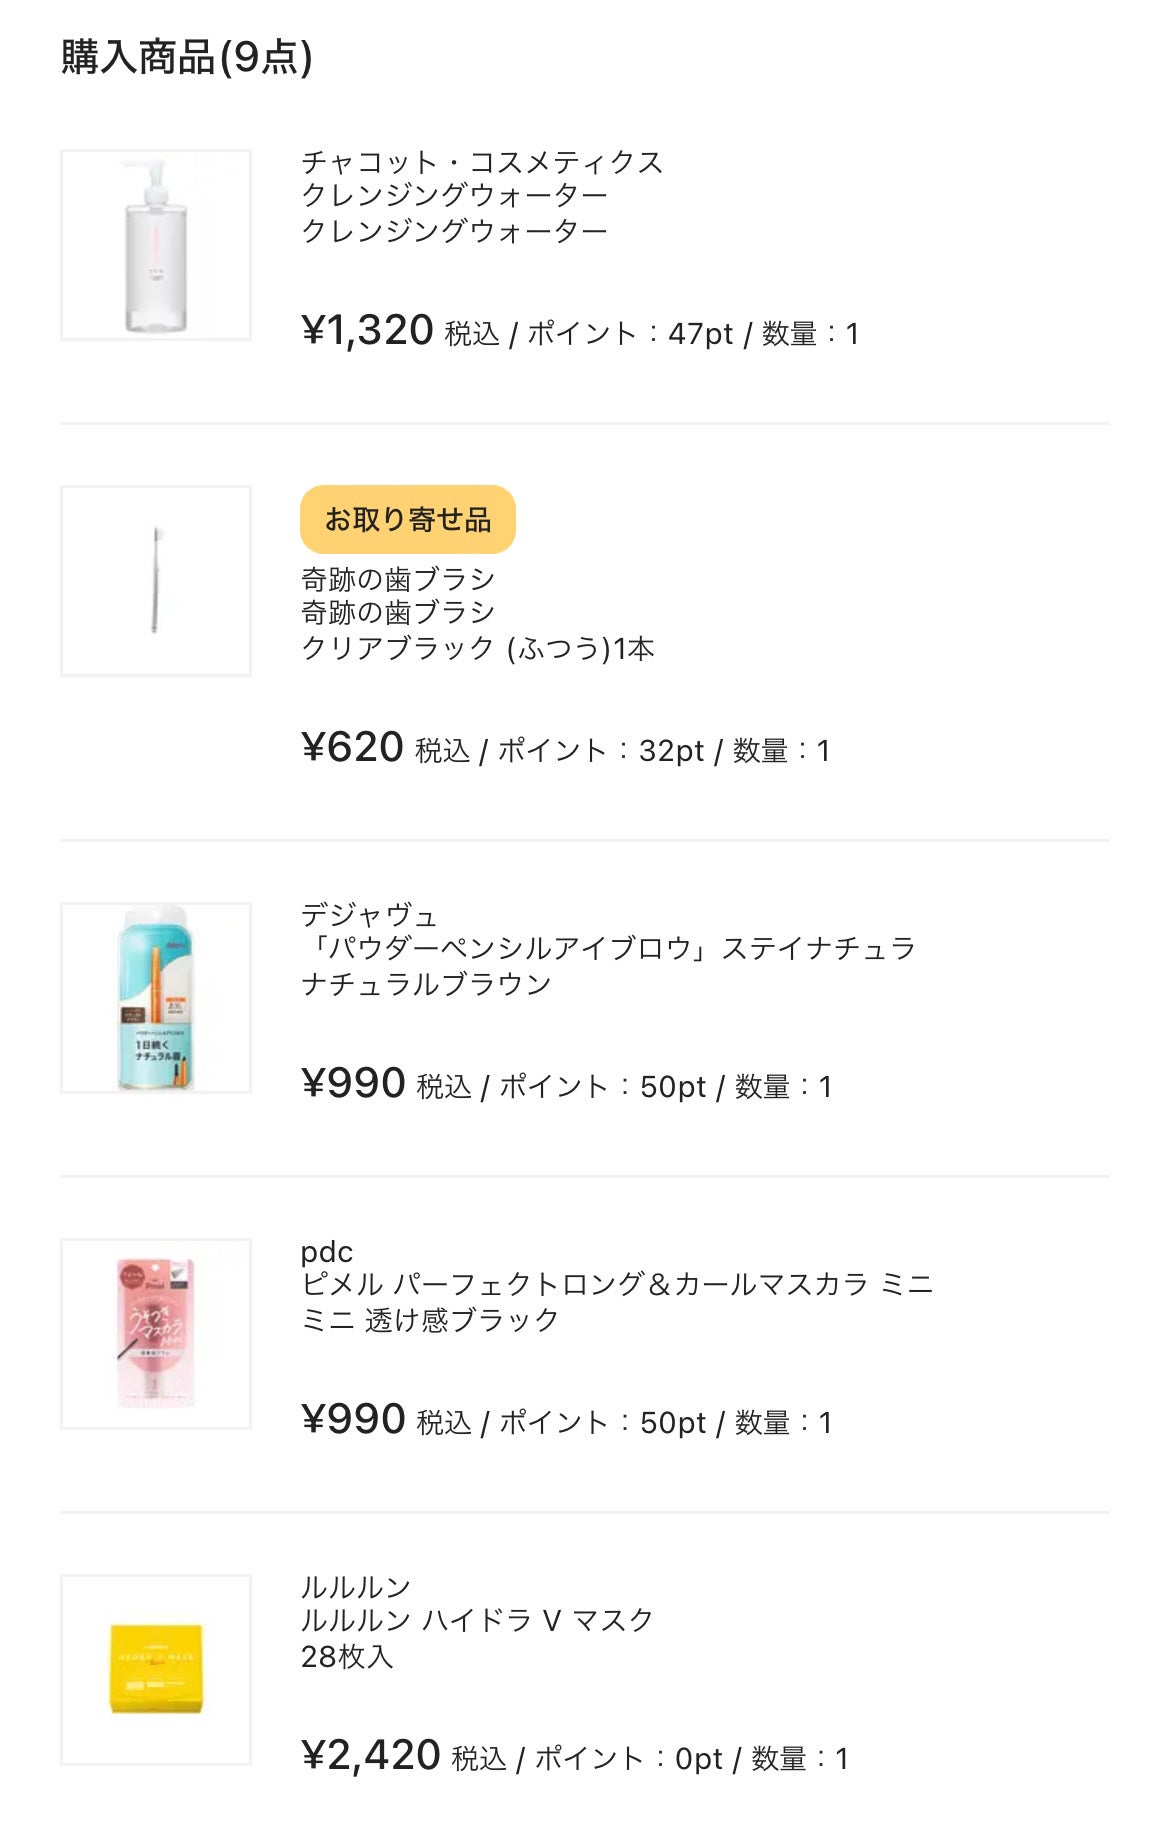Open the Dejavu eyebrow pencil thumbnail
Image resolution: width=1170 pixels, height=1844 pixels.
click(x=156, y=998)
